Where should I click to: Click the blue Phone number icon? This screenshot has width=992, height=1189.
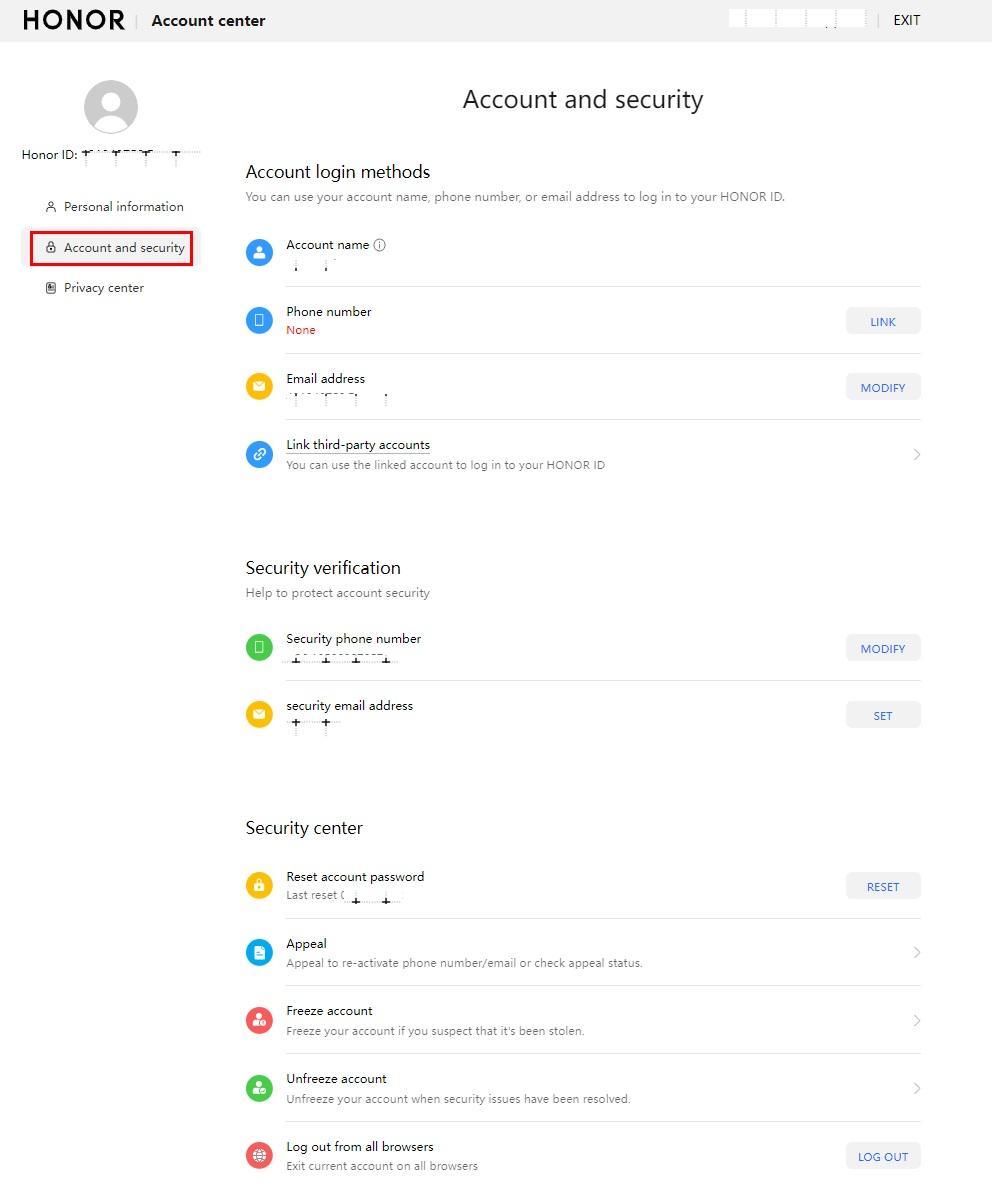pos(259,320)
